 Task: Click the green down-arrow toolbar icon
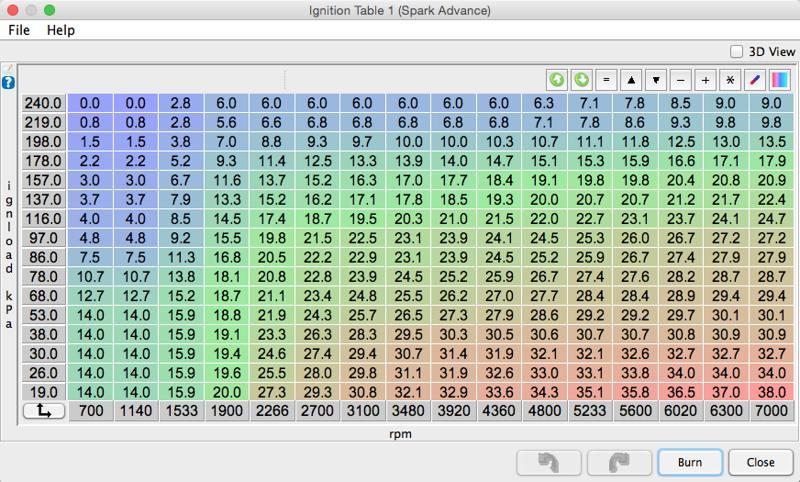(581, 79)
